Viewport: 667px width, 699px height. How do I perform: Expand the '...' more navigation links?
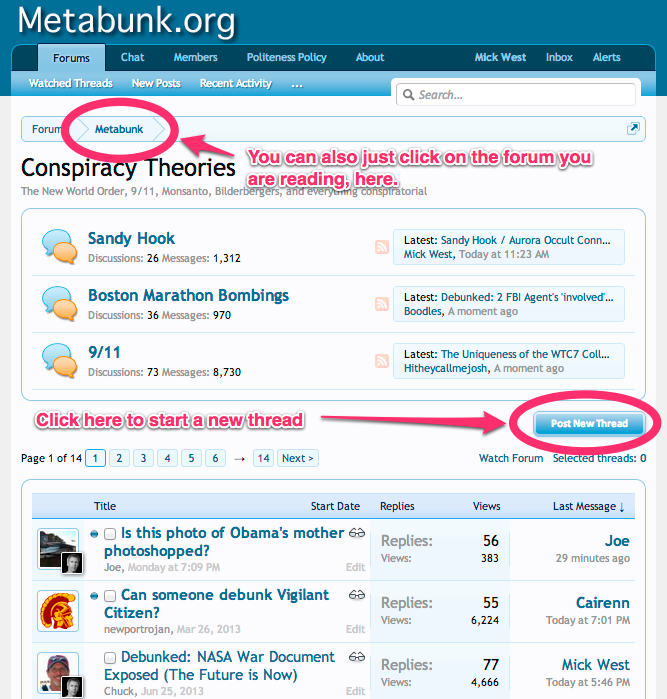tap(297, 84)
